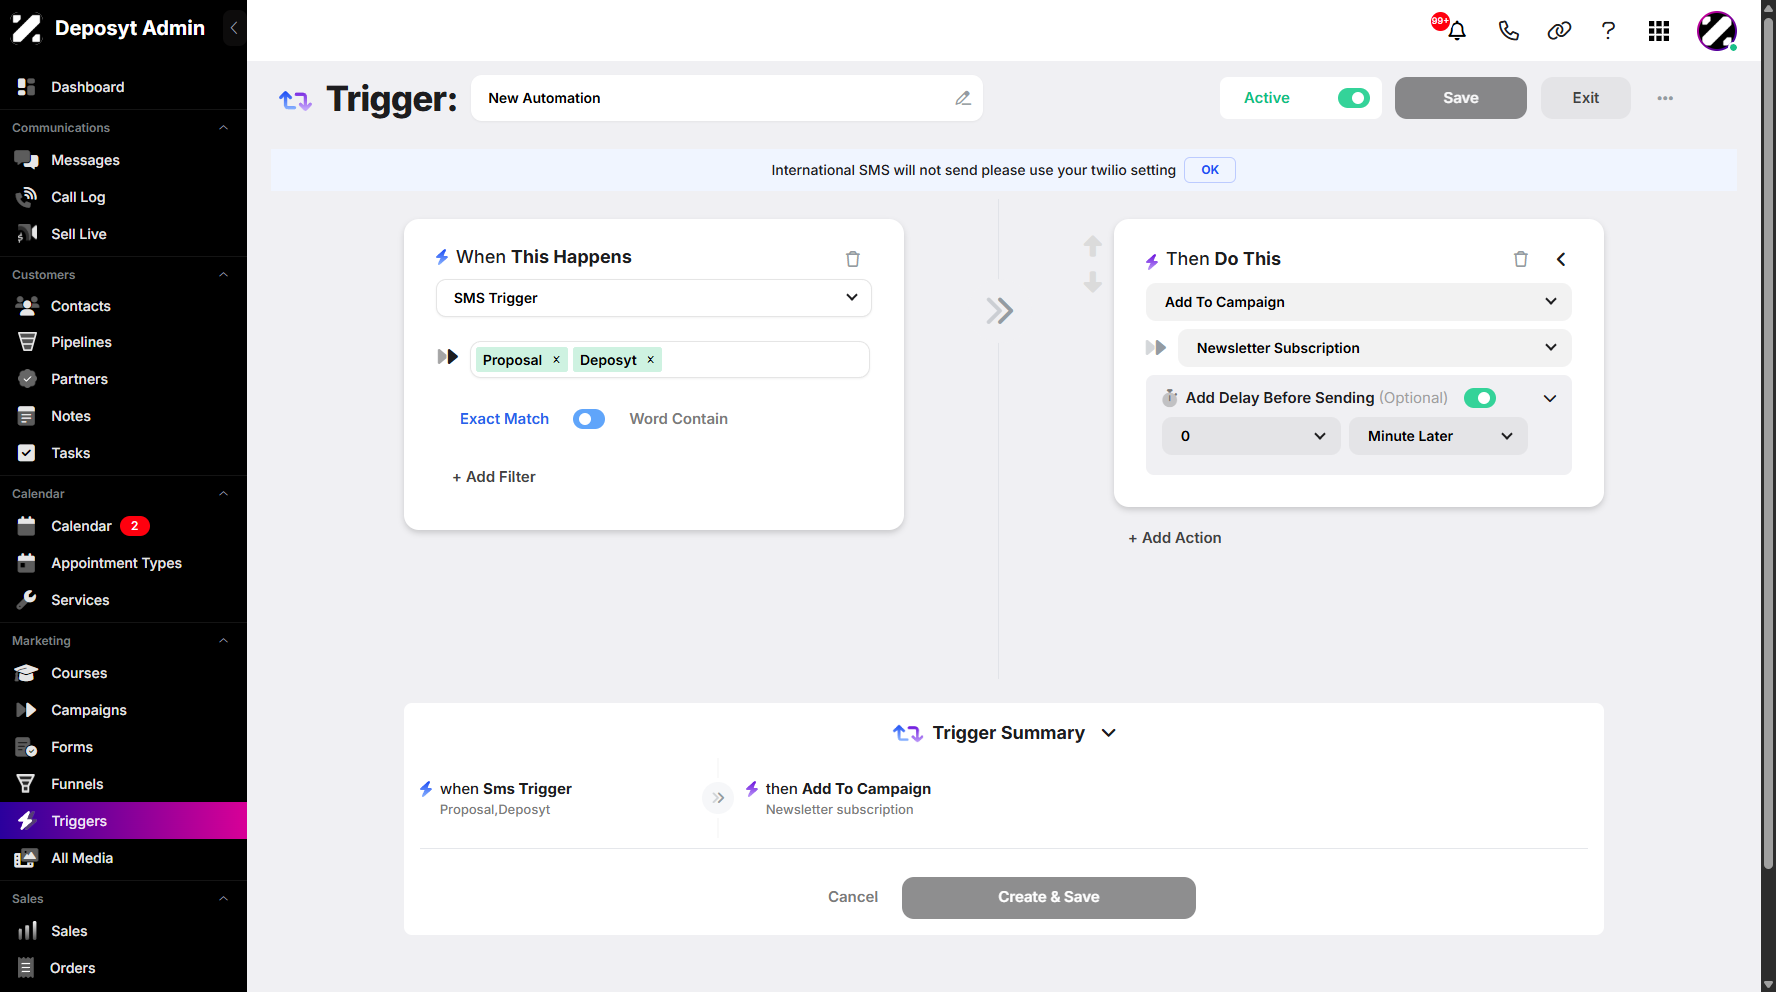The height and width of the screenshot is (992, 1776).
Task: Open the SMS Trigger dropdown
Action: (654, 298)
